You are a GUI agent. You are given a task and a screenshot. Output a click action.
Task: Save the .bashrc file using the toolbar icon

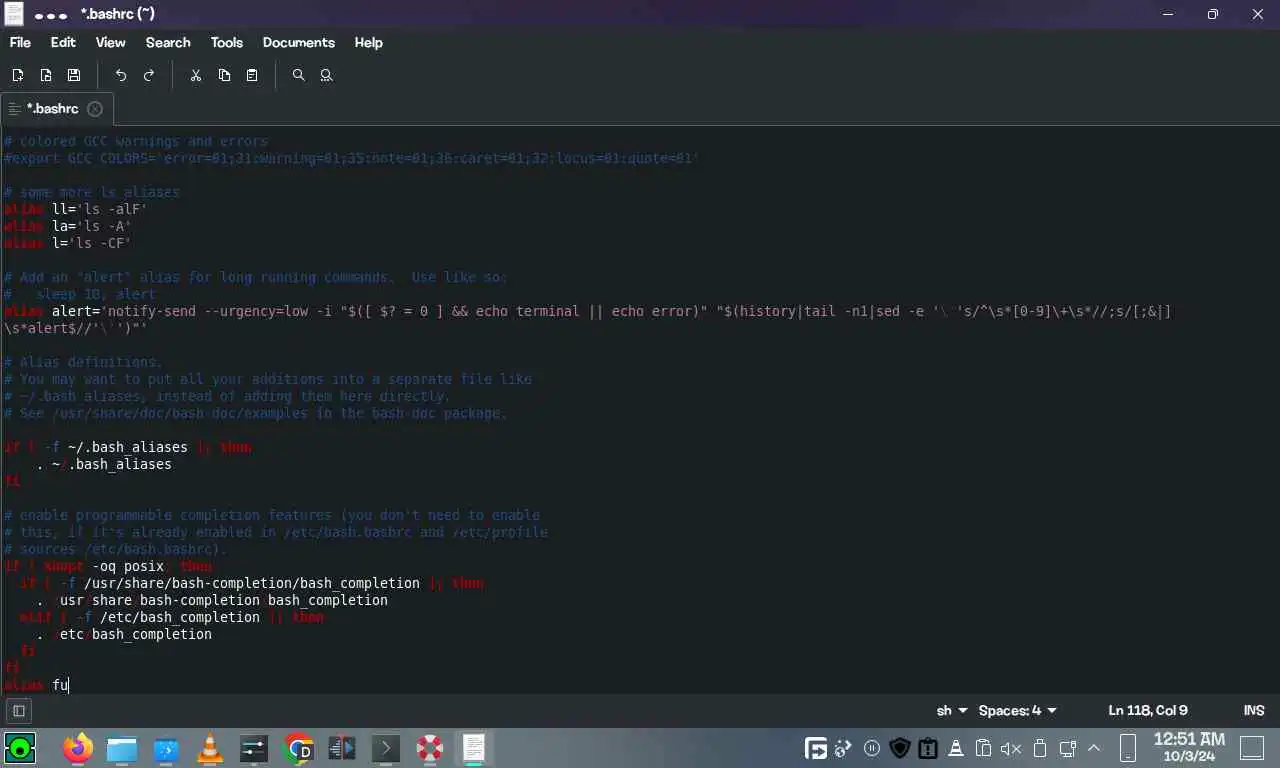(x=74, y=75)
